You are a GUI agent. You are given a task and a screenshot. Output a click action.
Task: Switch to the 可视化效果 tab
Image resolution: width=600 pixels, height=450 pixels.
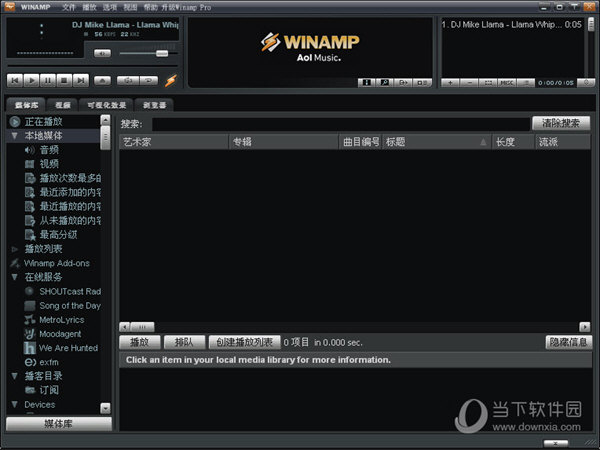pyautogui.click(x=106, y=105)
